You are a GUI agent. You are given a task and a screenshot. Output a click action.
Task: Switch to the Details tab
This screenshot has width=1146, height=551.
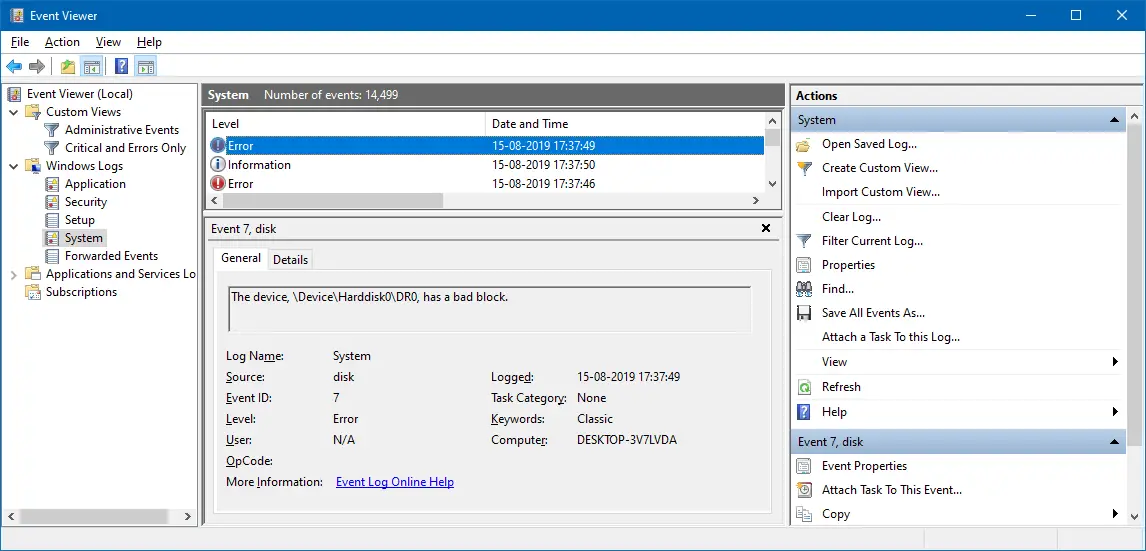tap(290, 259)
